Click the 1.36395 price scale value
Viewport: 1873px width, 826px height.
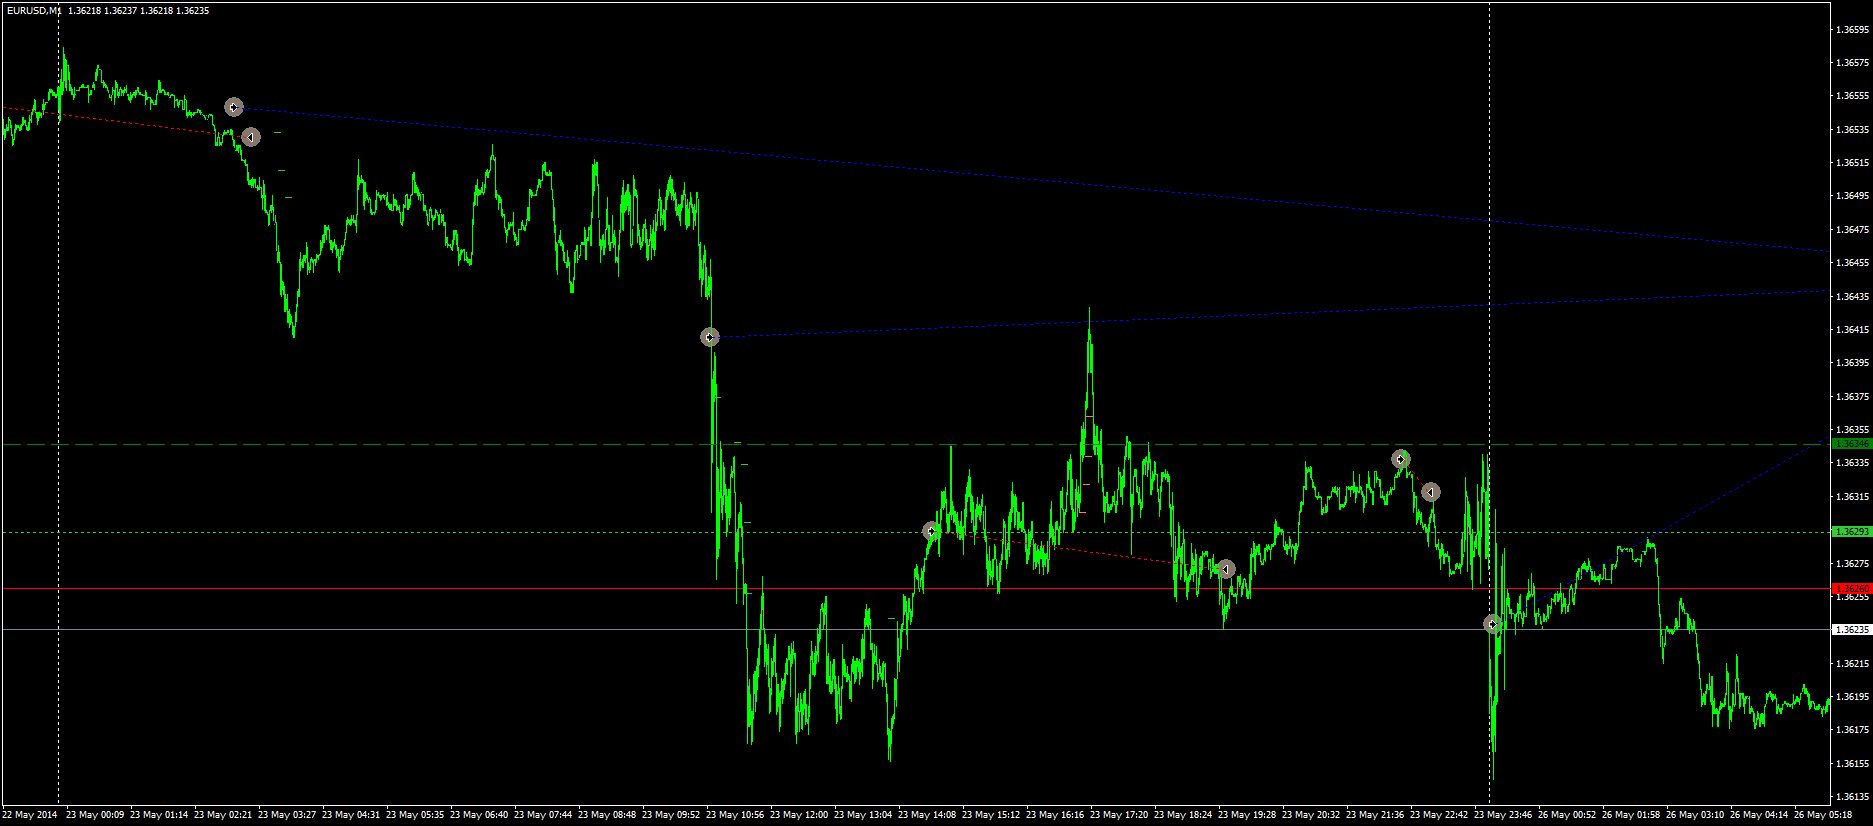coord(1852,363)
